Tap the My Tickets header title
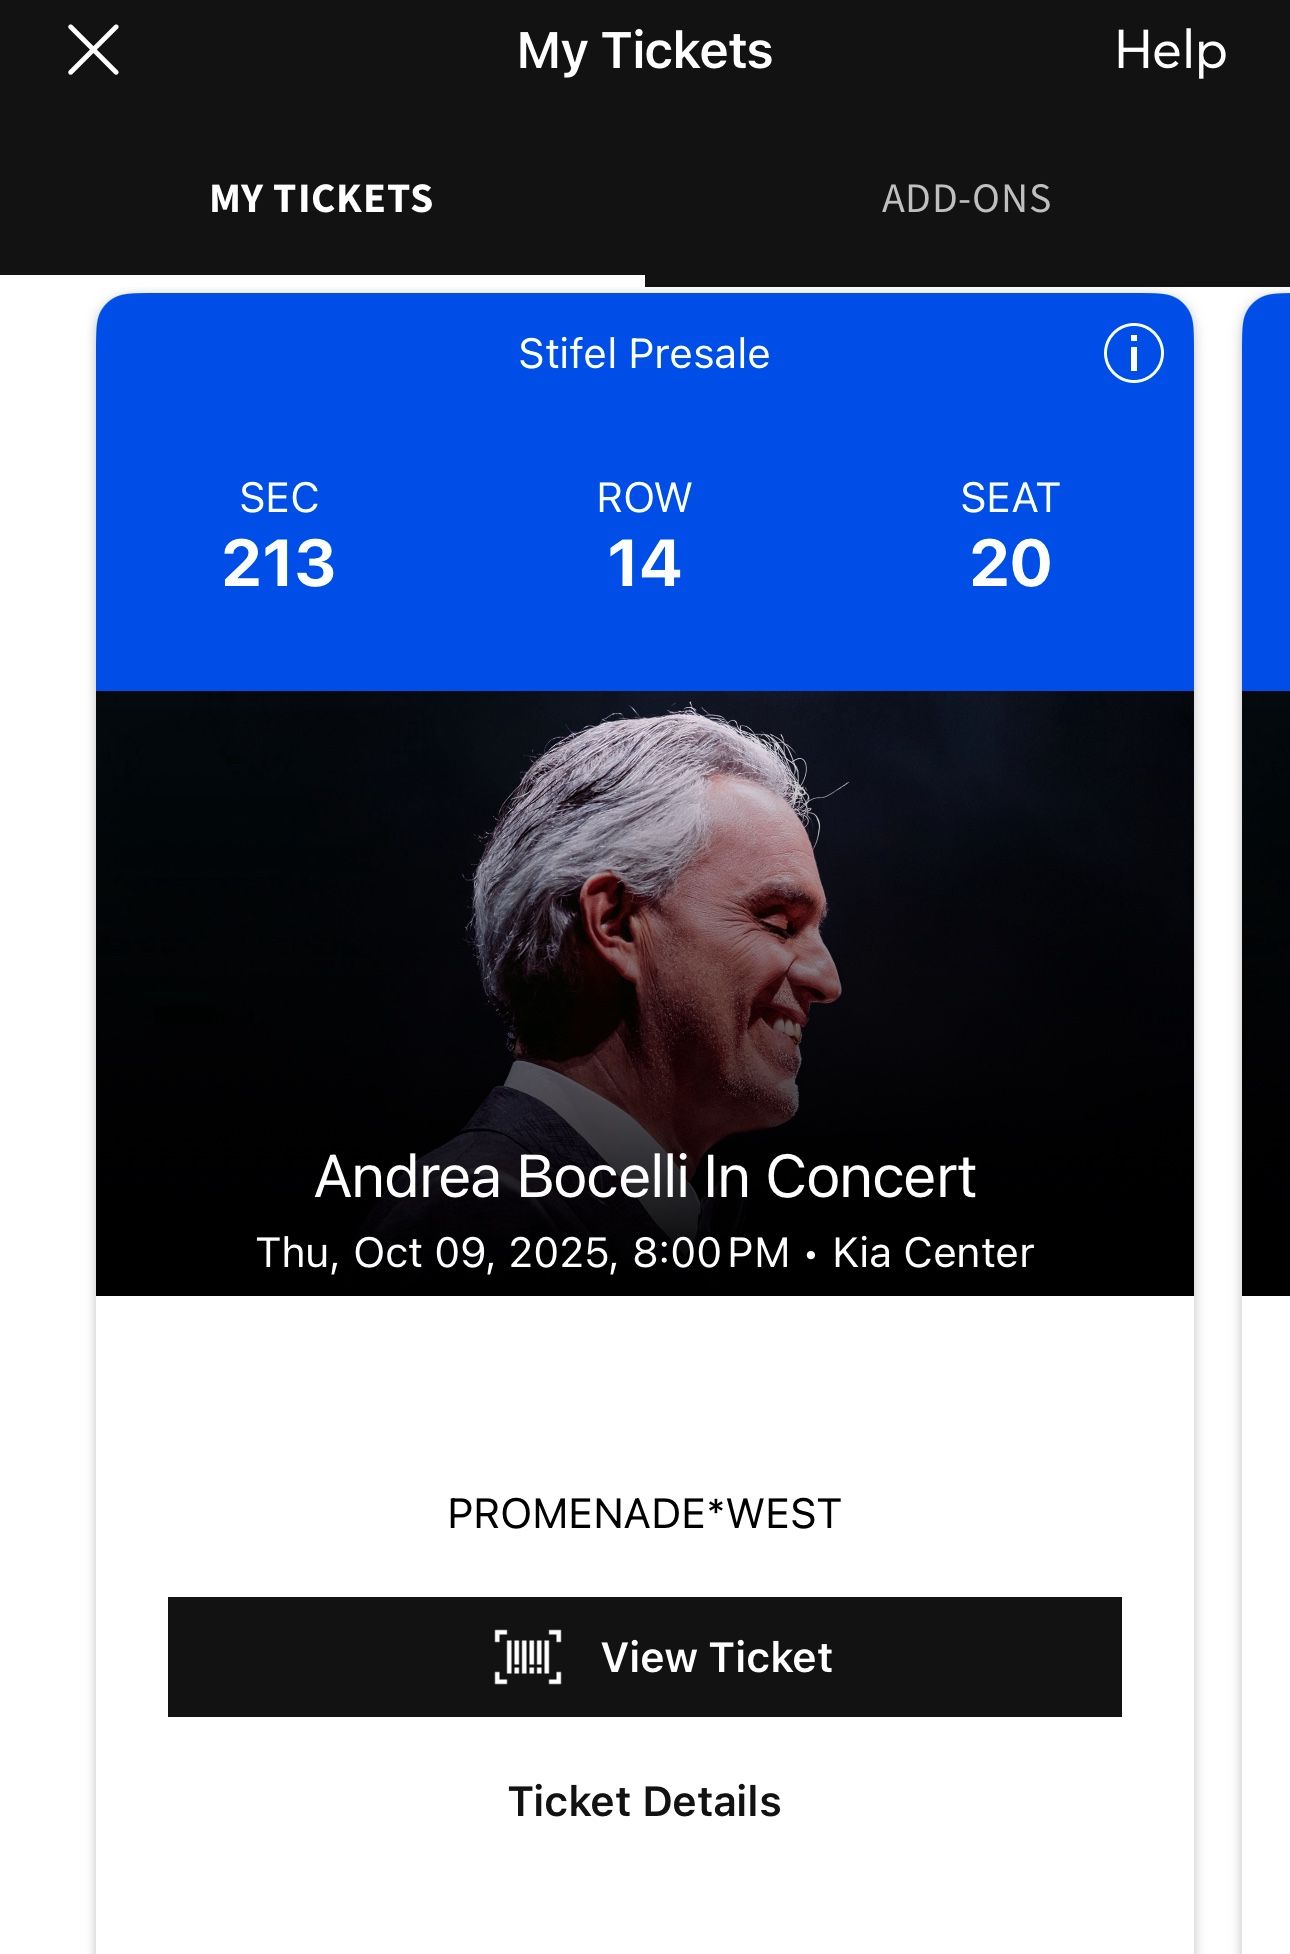Viewport: 1290px width, 1954px height. [645, 50]
